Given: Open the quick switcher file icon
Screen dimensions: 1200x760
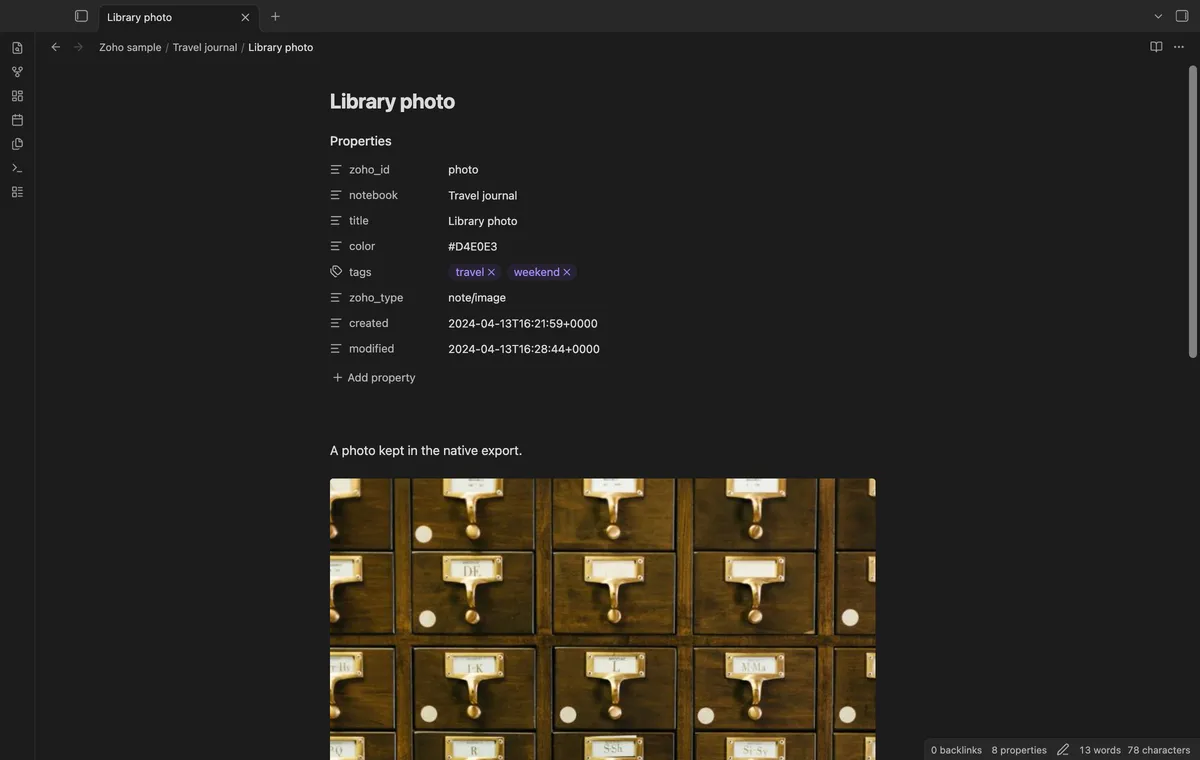Looking at the screenshot, I should click(17, 48).
